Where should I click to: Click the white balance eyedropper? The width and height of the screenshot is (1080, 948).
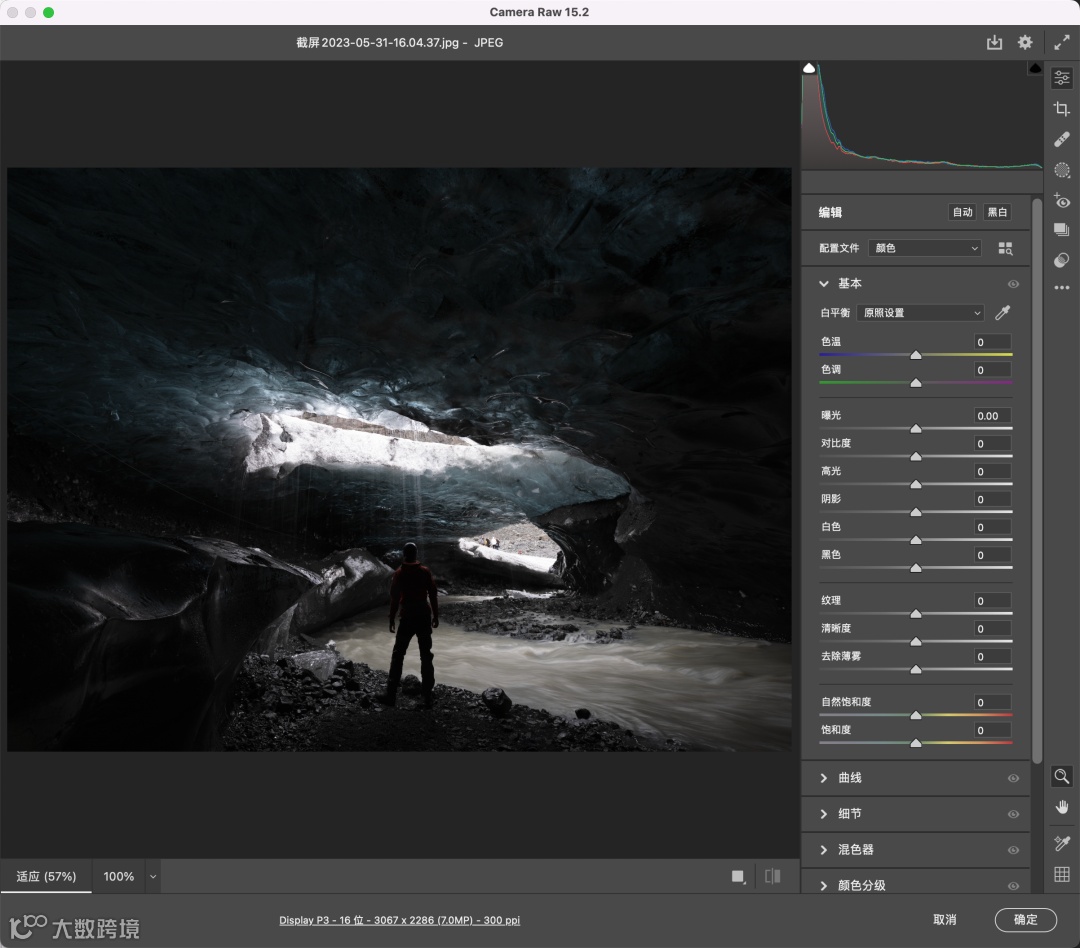click(1003, 313)
